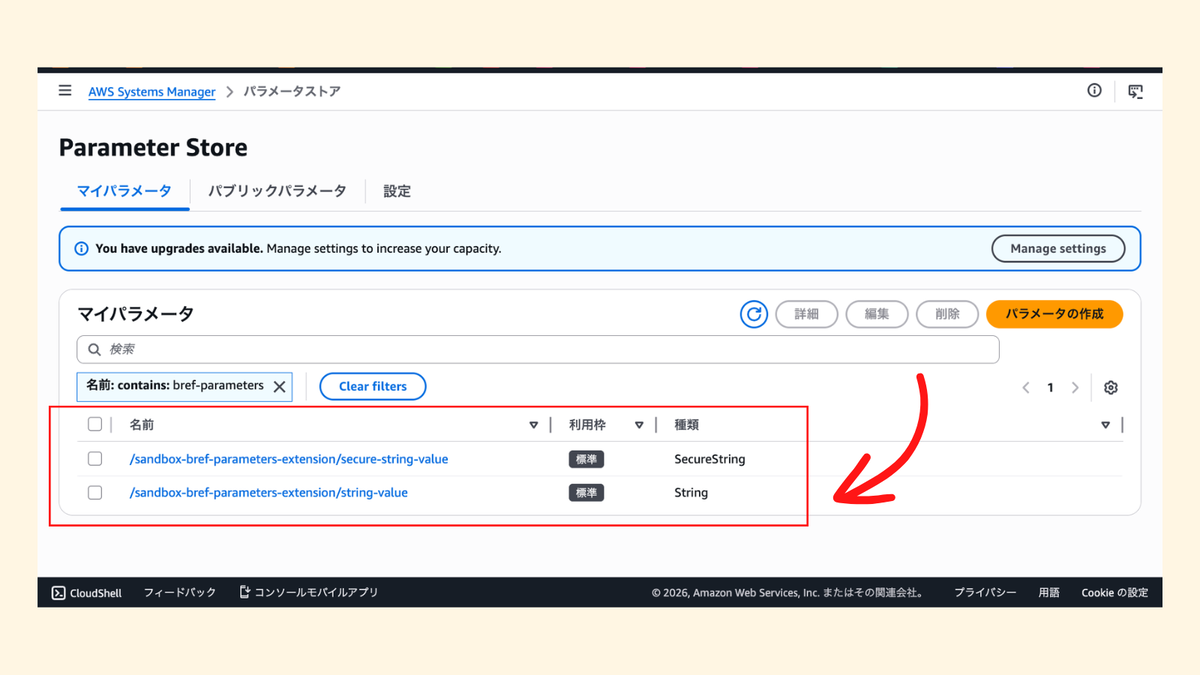Click 詳細 button
The width and height of the screenshot is (1200, 675).
click(x=807, y=314)
